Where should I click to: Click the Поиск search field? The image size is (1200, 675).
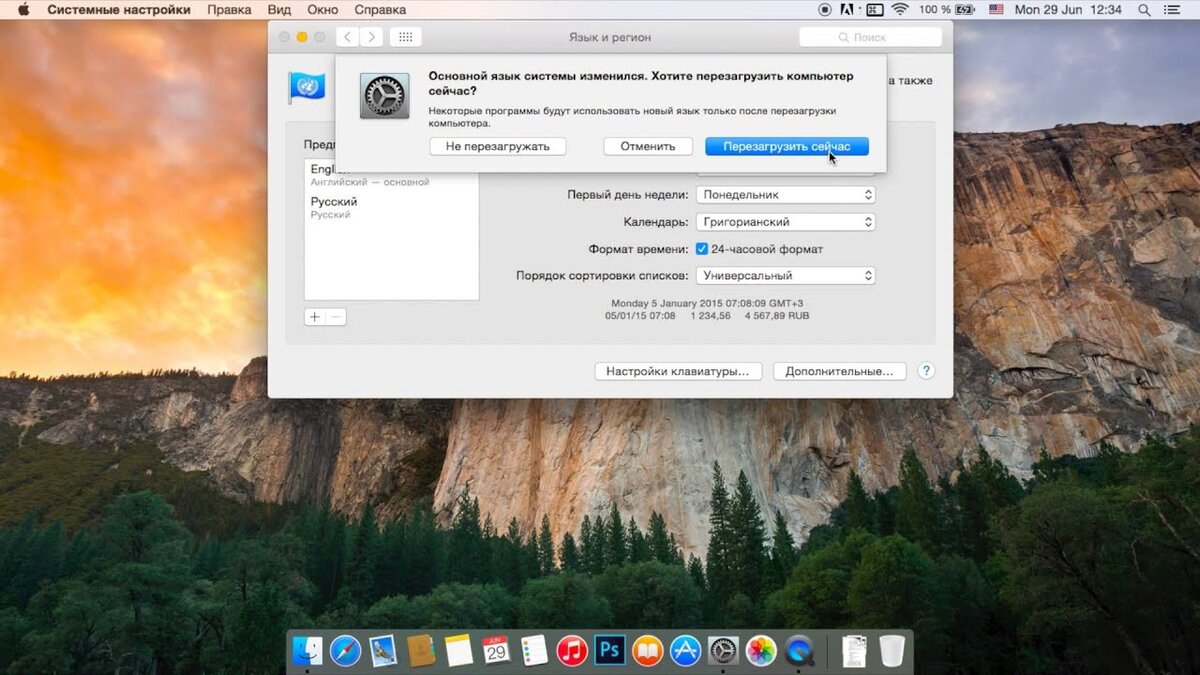[870, 37]
